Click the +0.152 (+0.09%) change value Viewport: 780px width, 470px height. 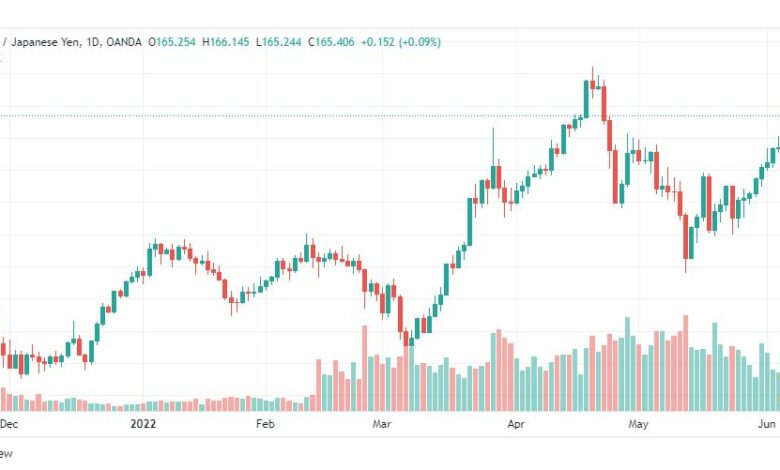point(400,42)
